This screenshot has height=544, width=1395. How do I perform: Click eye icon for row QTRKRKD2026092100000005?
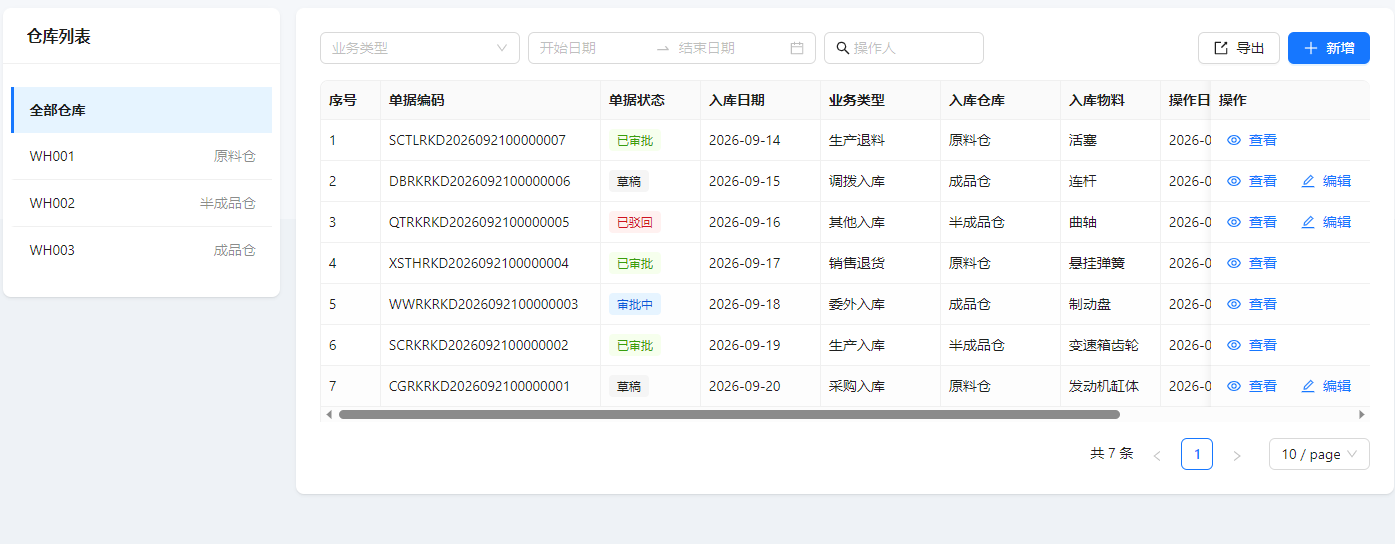[x=1234, y=222]
